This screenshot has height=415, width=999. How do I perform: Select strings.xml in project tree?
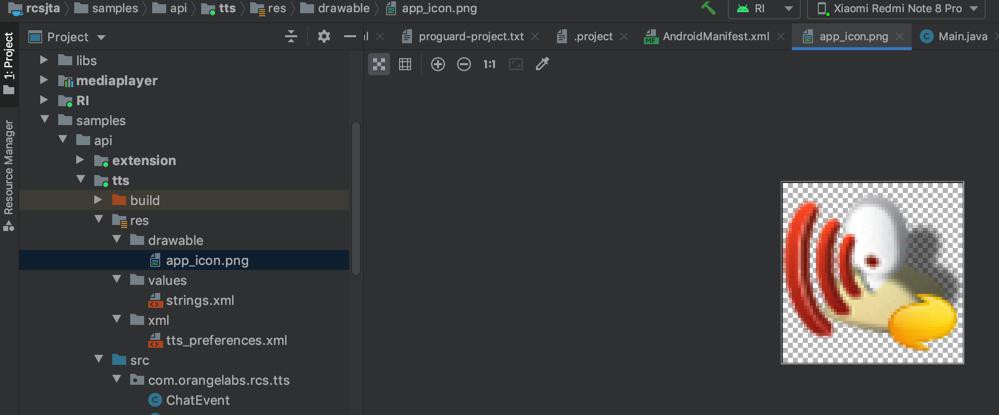coord(184,300)
